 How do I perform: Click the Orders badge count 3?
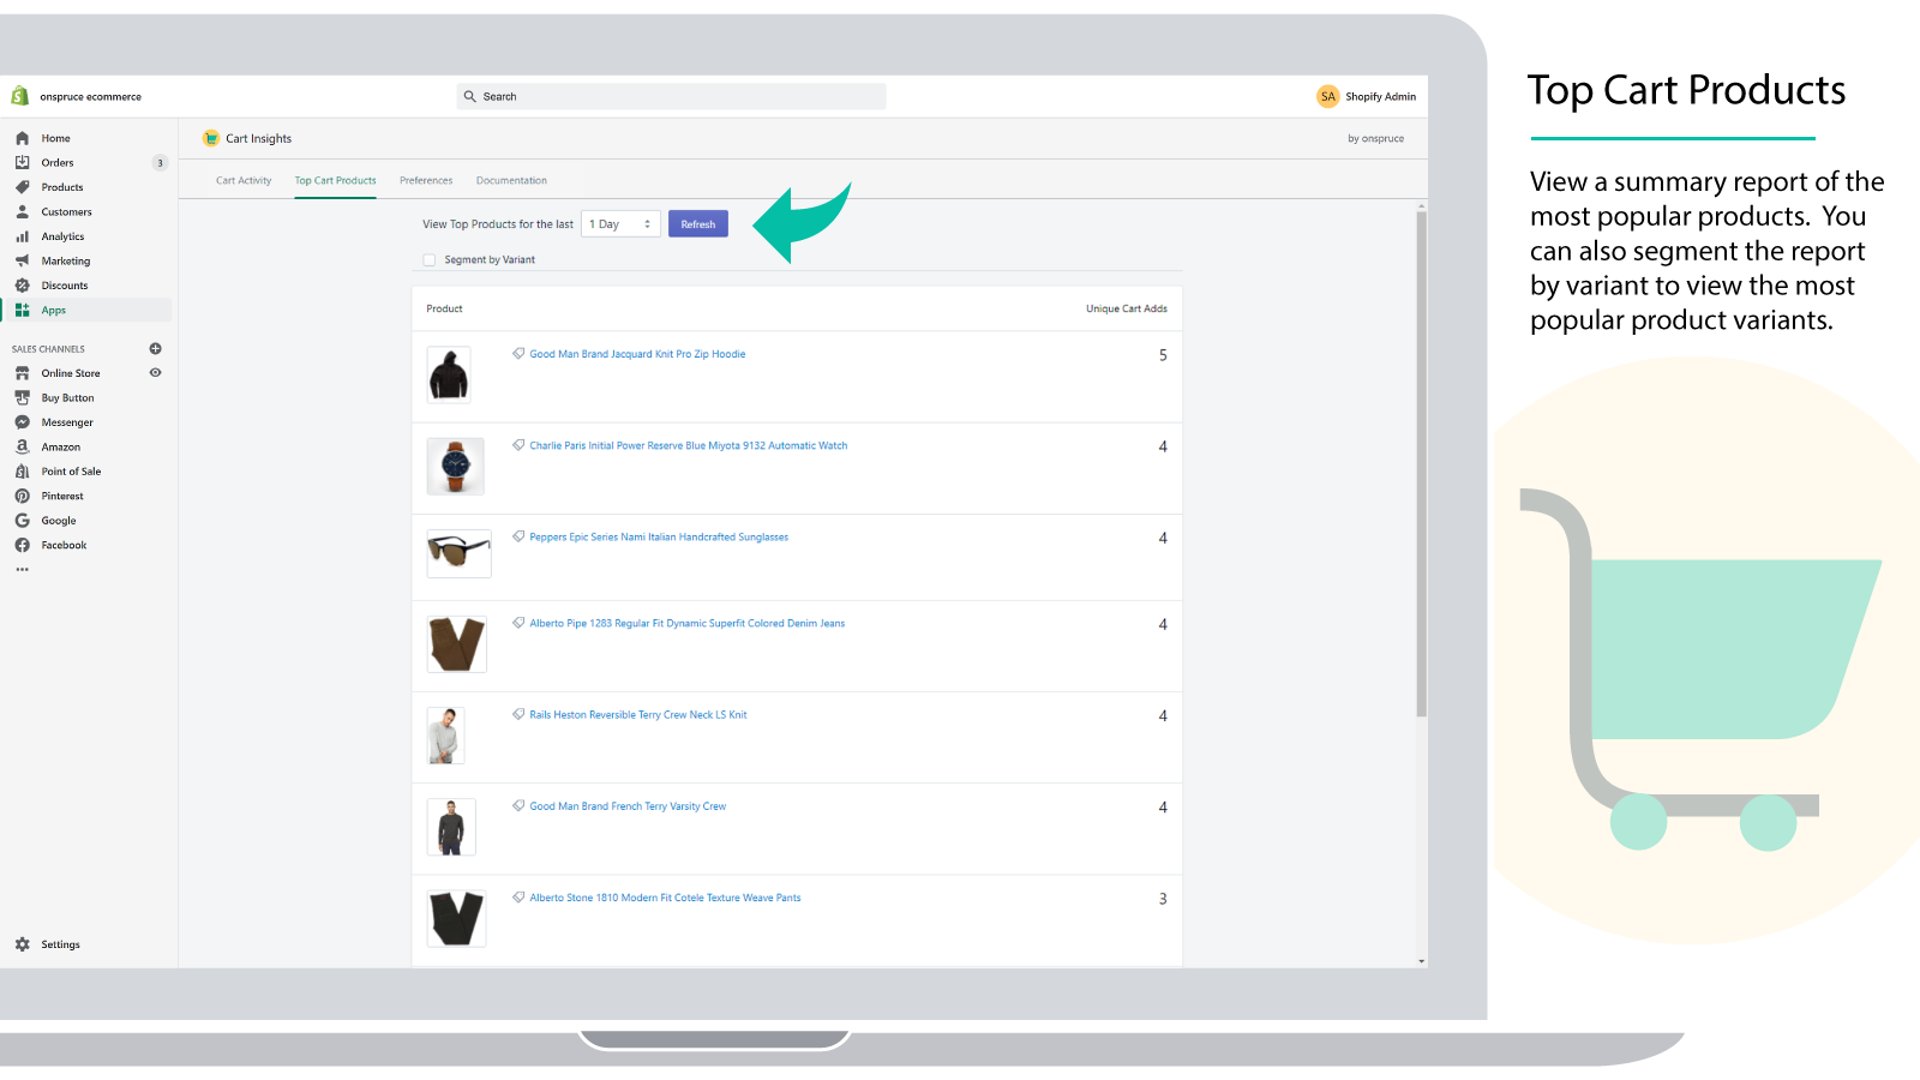click(x=160, y=163)
